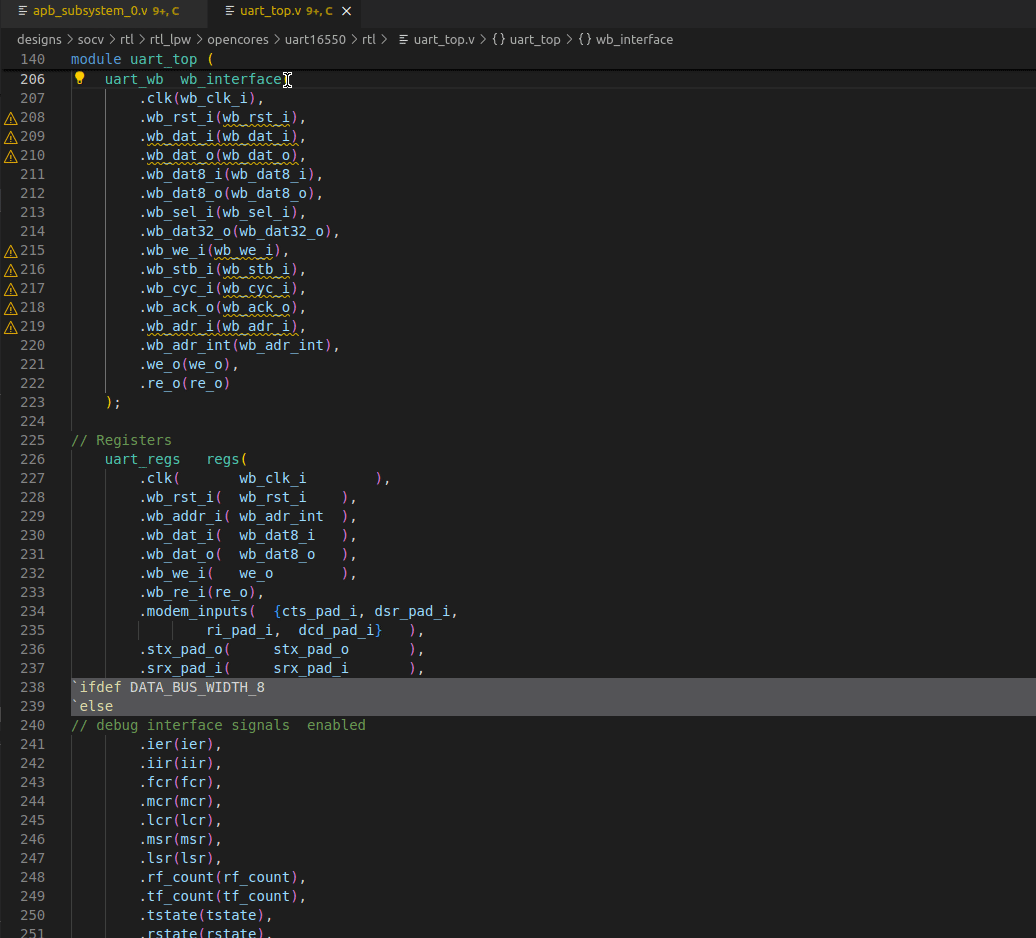Click the warning icon next to line 215
1036x938 pixels.
9,250
